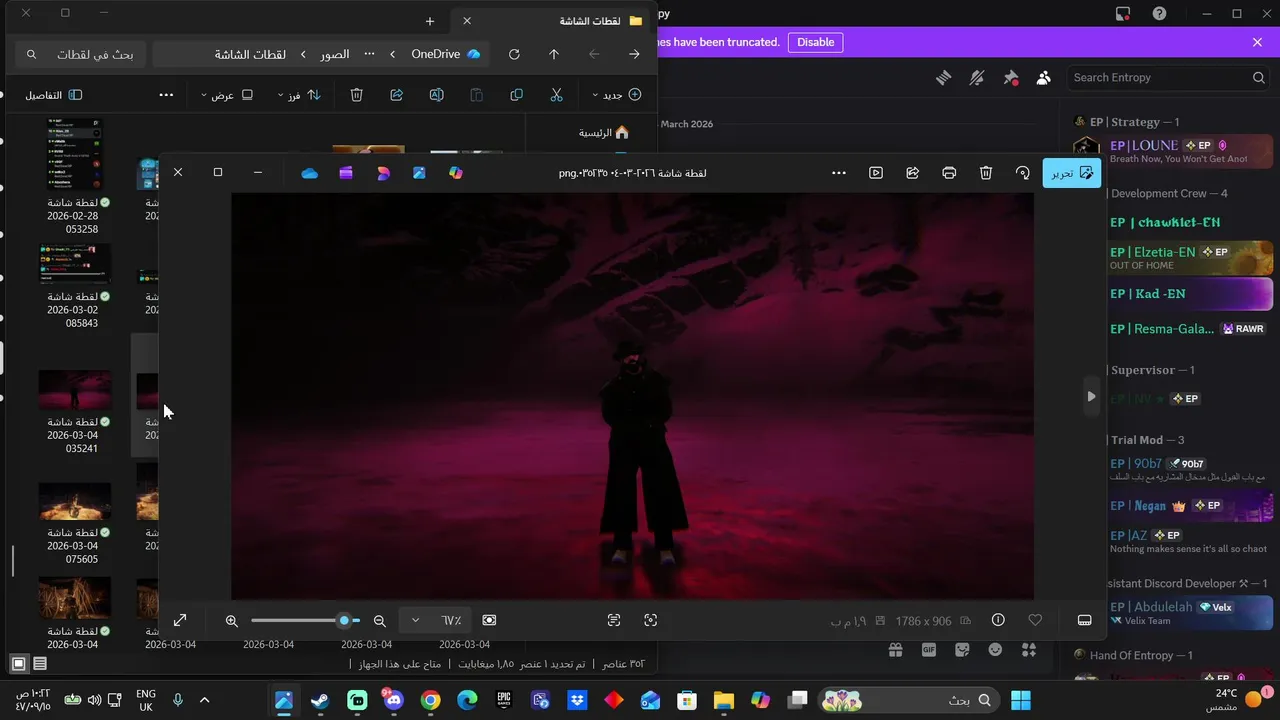The image size is (1280, 720).
Task: Print the photo from Photos toolbar
Action: click(949, 173)
